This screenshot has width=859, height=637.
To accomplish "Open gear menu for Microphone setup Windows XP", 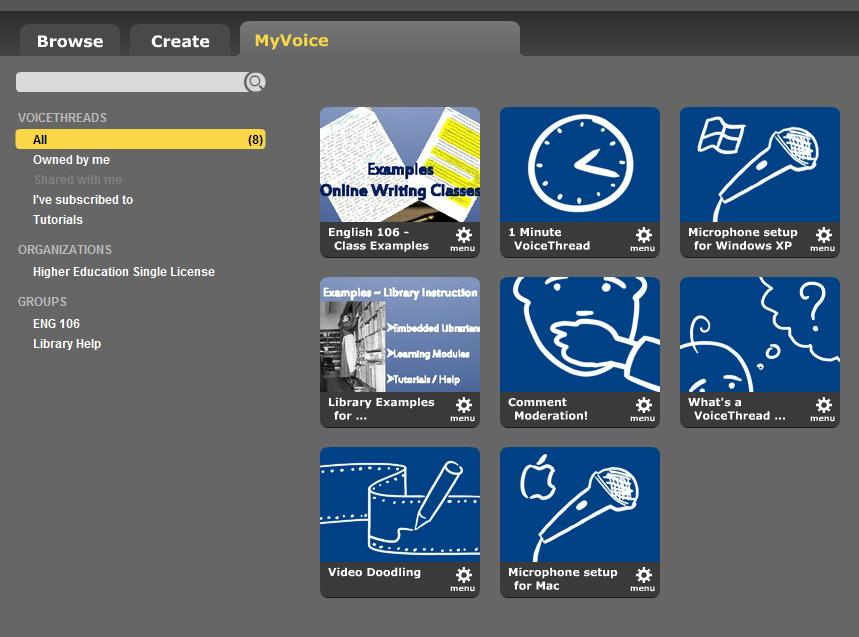I will pyautogui.click(x=823, y=239).
